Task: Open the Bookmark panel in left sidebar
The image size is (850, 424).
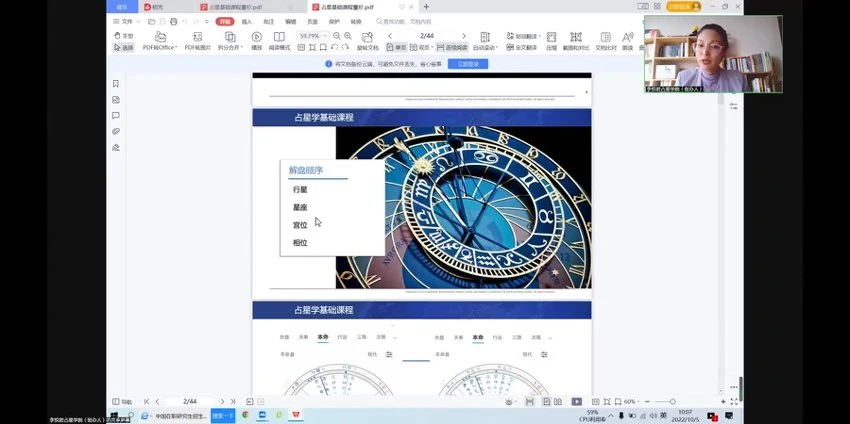Action: pyautogui.click(x=115, y=83)
